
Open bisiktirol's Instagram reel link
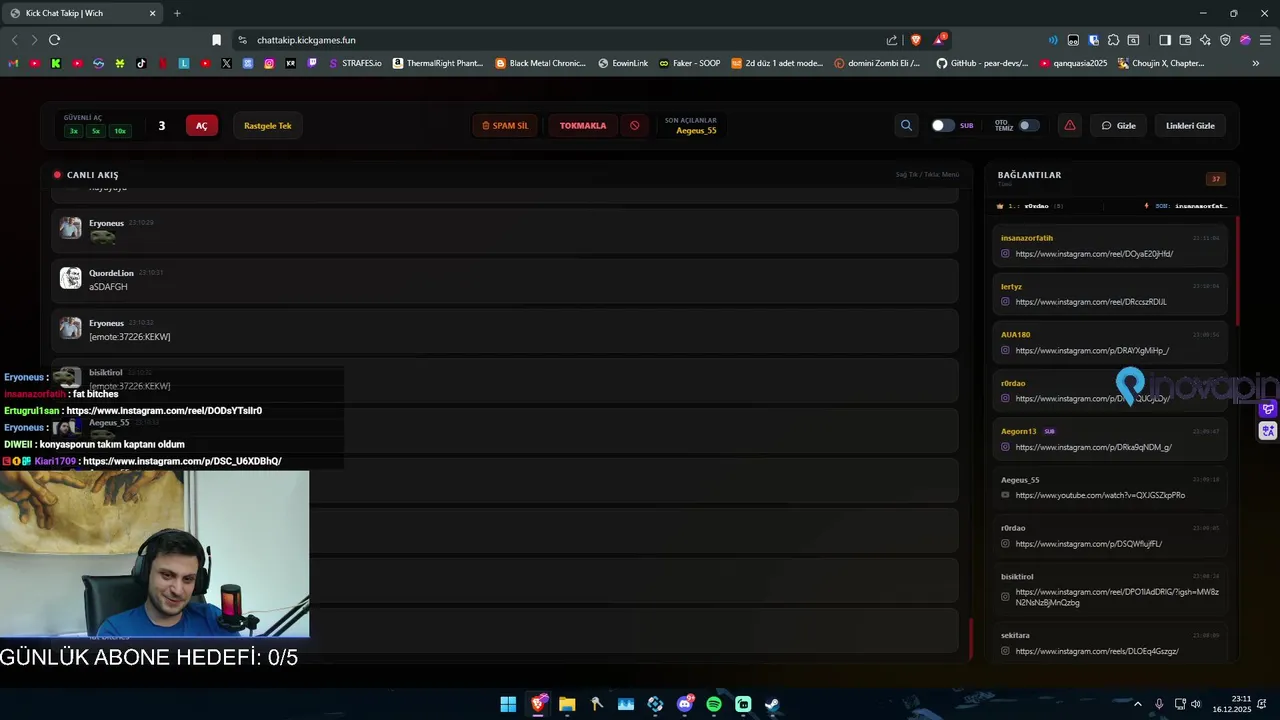(1117, 597)
